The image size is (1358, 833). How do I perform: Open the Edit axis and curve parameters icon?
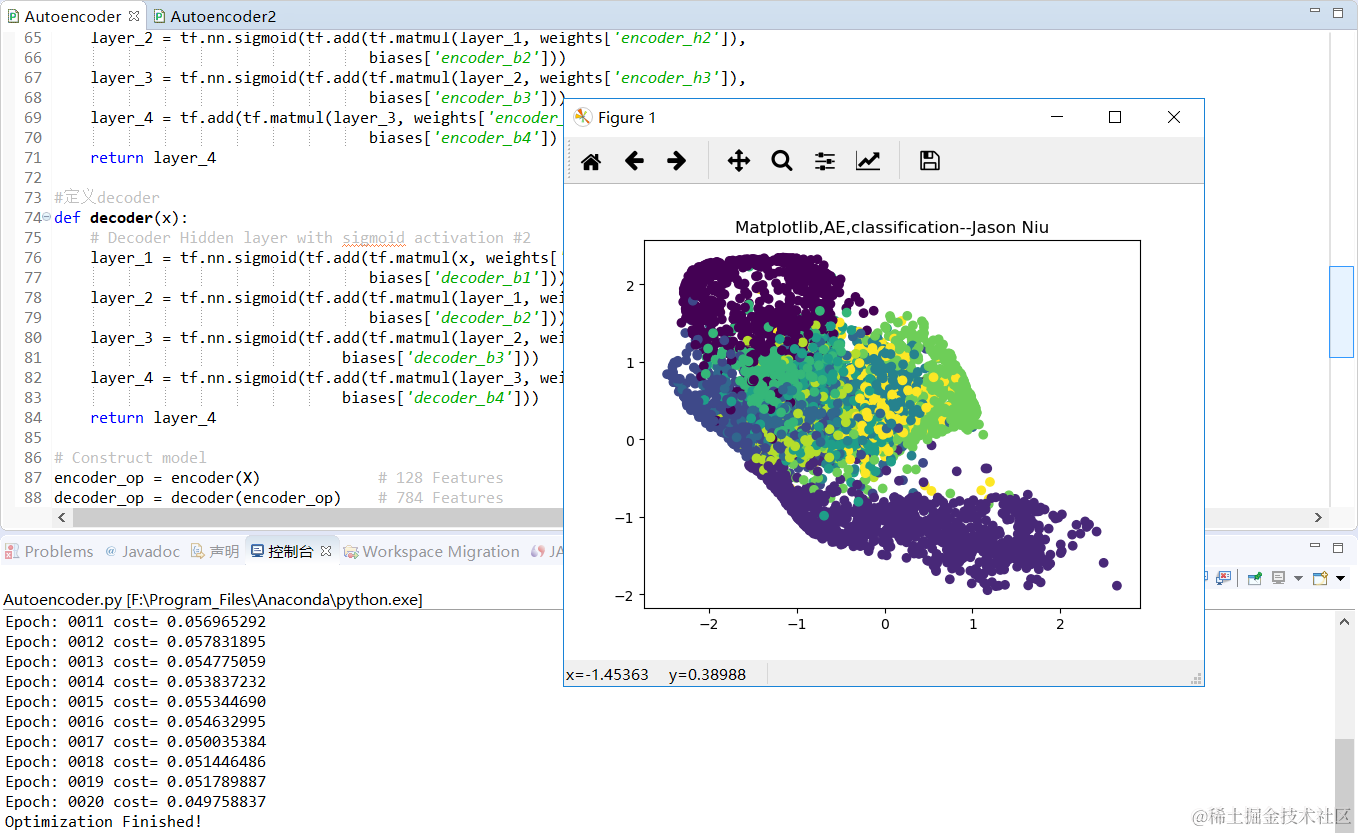[868, 161]
